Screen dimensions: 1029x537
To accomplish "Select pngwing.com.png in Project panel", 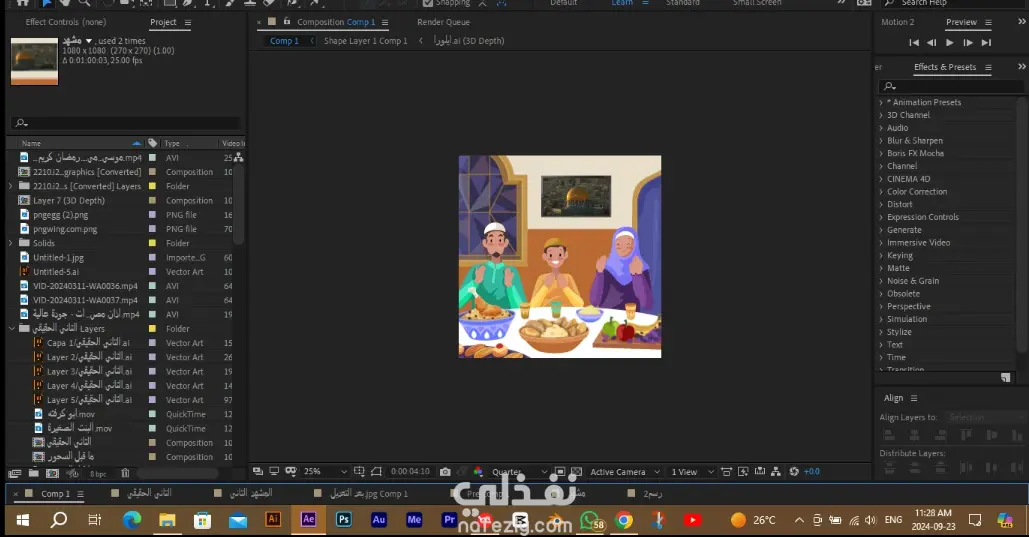I will pos(65,229).
